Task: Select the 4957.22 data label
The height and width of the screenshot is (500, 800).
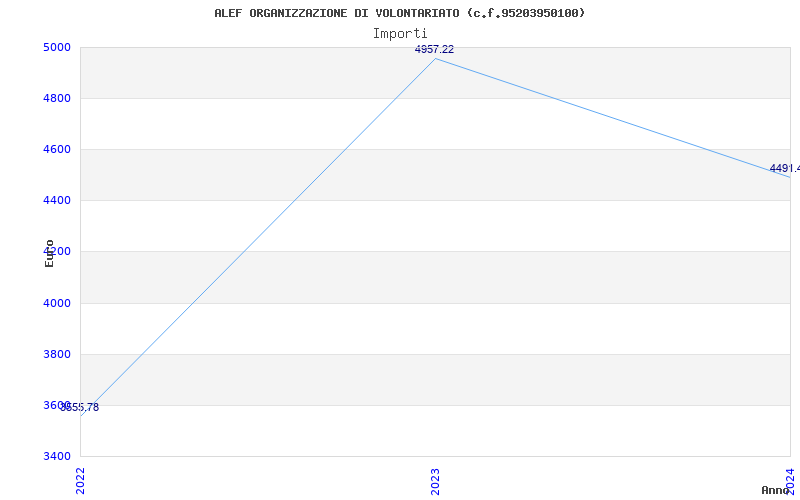Action: point(434,49)
